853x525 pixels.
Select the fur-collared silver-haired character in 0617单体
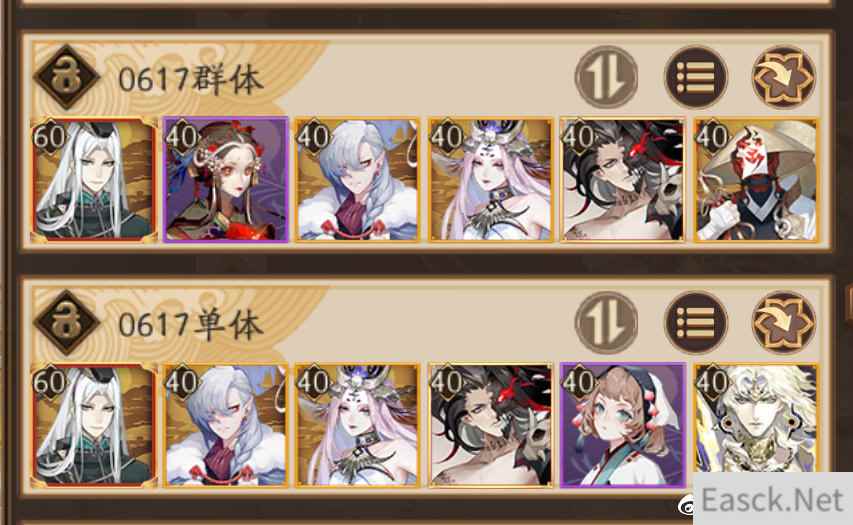pos(225,425)
